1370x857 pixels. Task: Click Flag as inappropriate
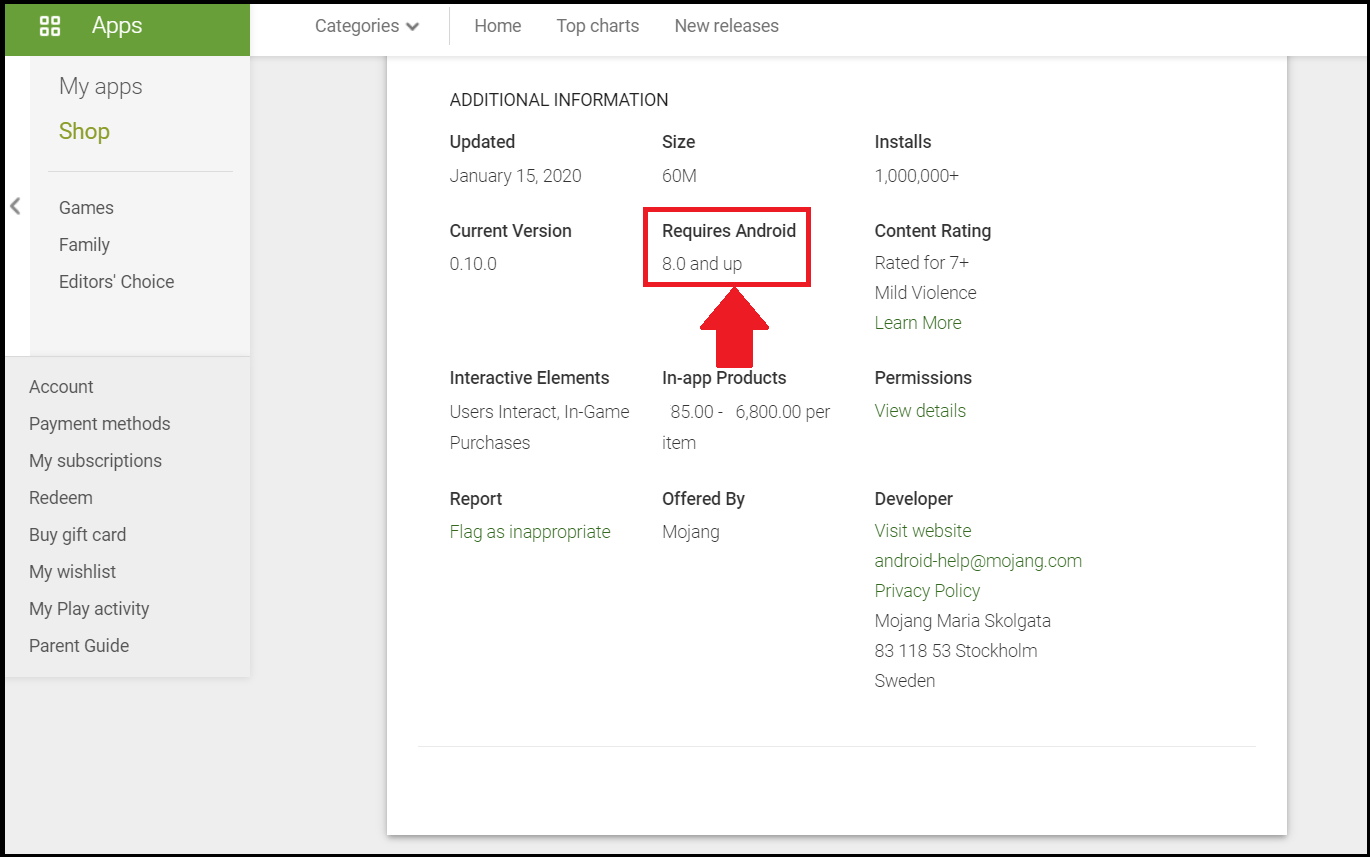click(530, 532)
